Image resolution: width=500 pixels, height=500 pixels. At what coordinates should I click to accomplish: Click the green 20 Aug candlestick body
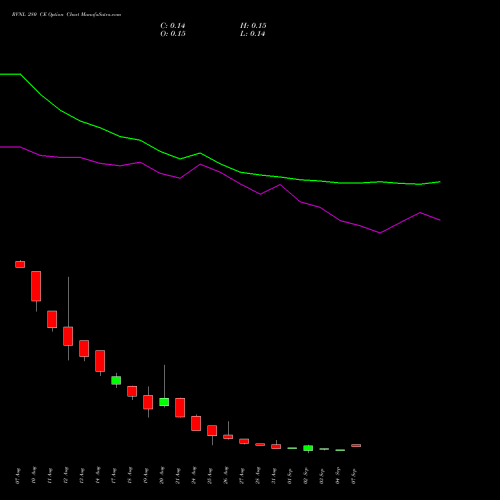click(164, 402)
